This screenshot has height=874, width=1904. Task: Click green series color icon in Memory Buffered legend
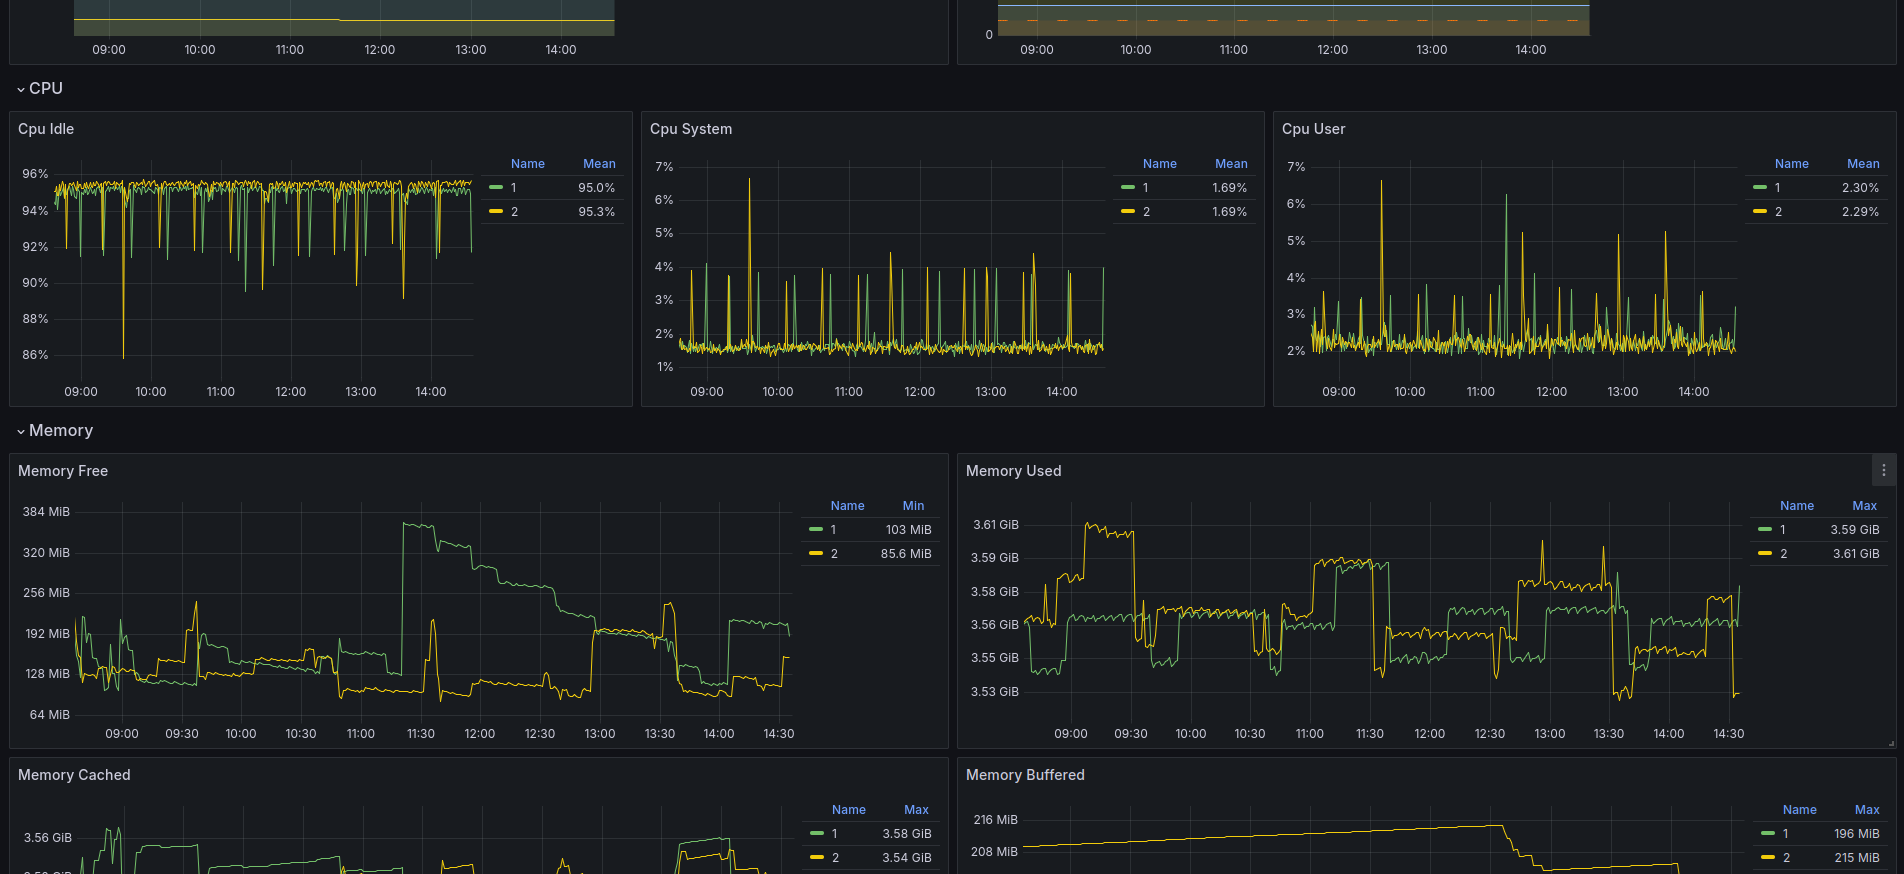[1768, 834]
